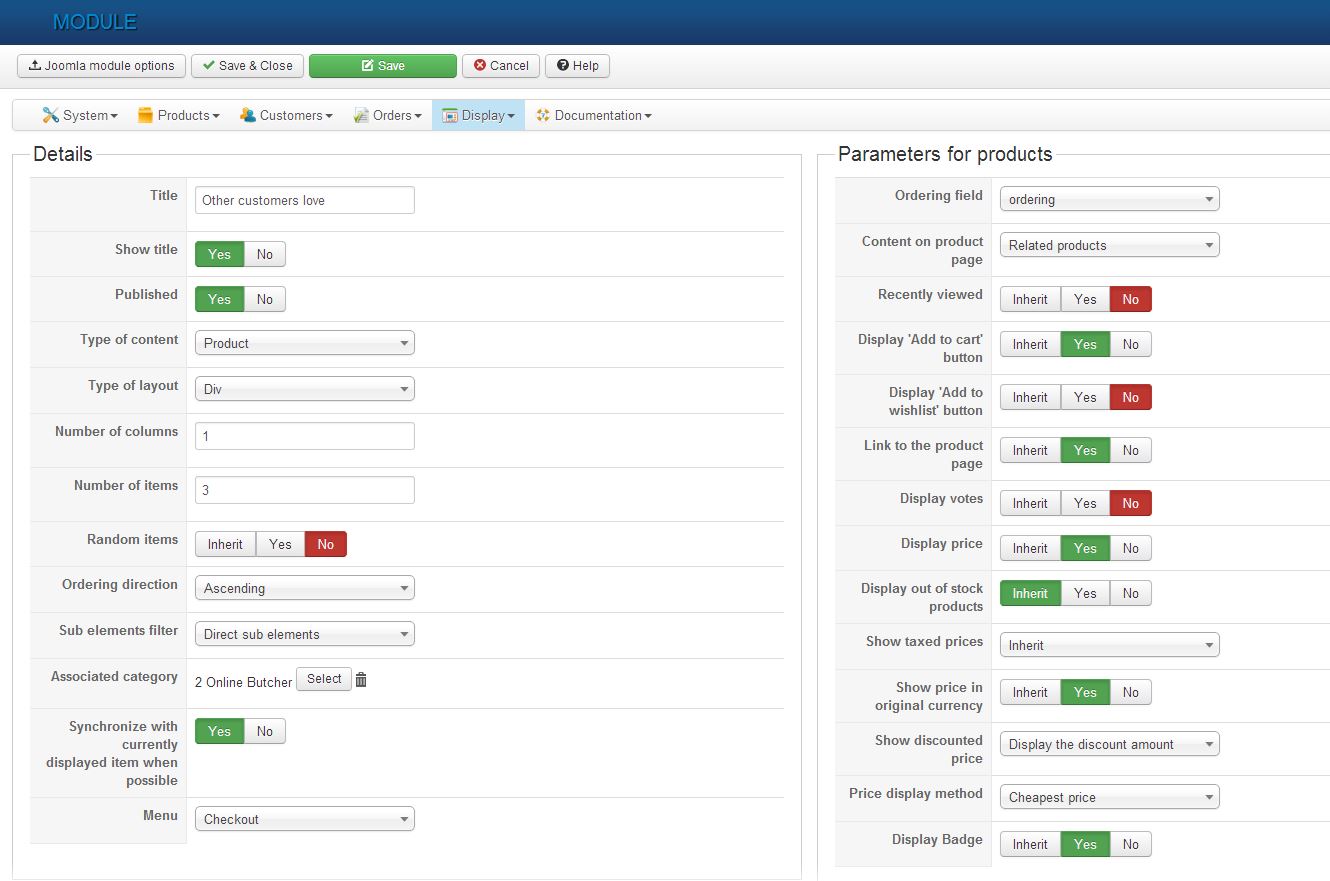
Task: Set Show price in original currency to Inherit
Action: [x=1030, y=692]
